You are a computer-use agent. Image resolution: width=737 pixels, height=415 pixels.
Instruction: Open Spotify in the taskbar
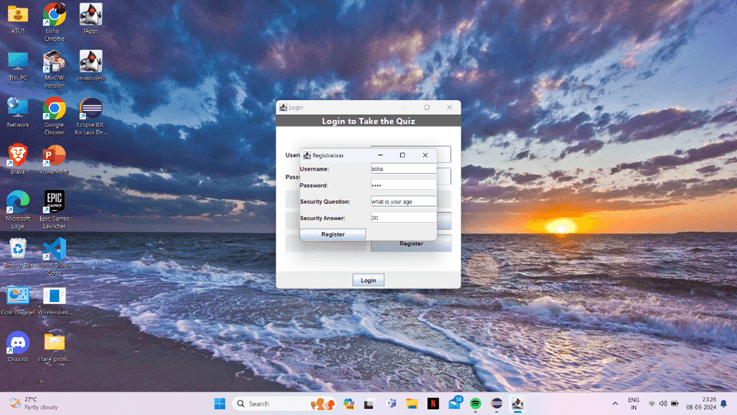475,404
